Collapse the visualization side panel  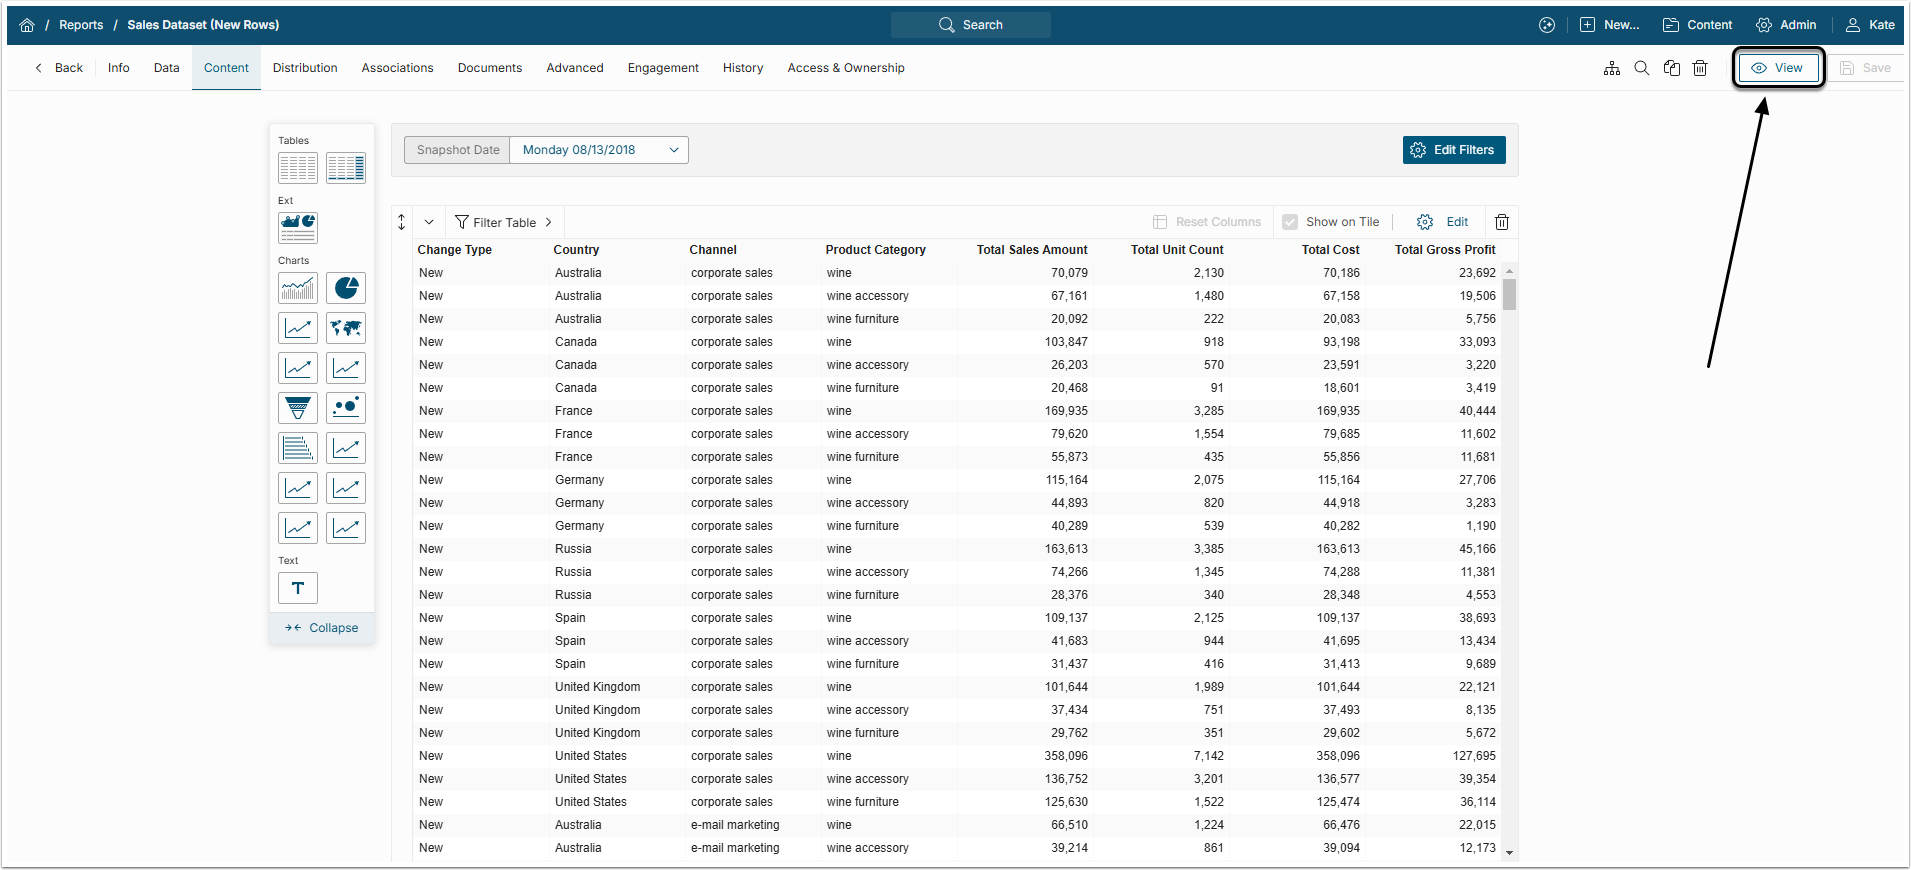point(322,628)
